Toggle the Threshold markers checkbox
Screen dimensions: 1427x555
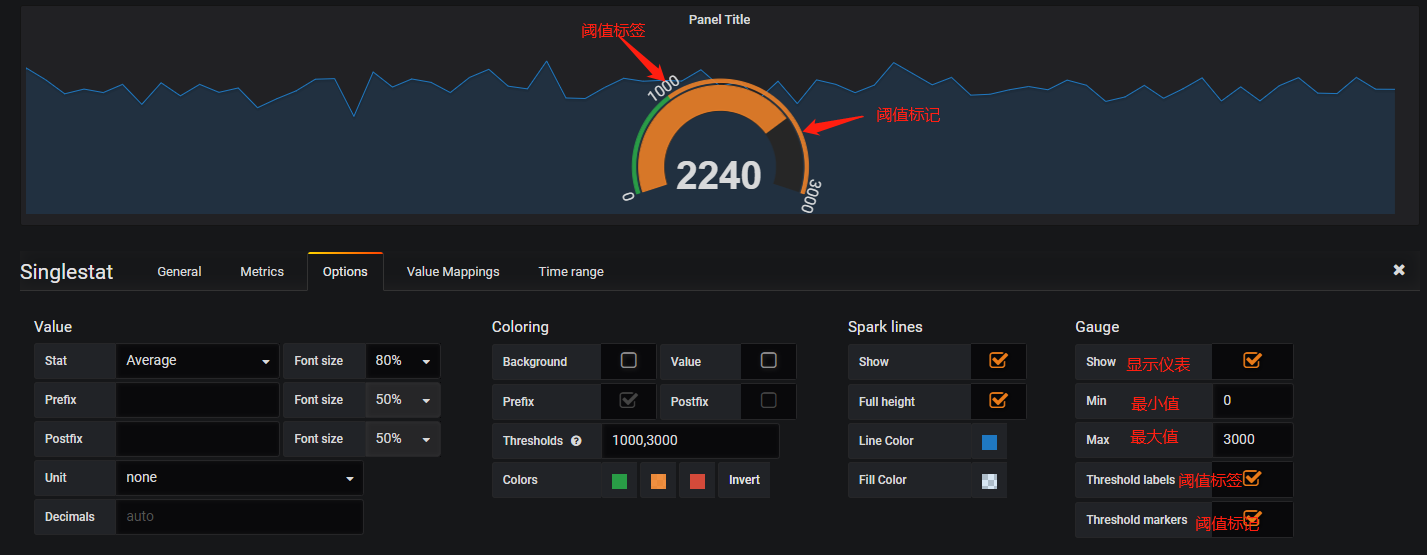(x=1252, y=518)
